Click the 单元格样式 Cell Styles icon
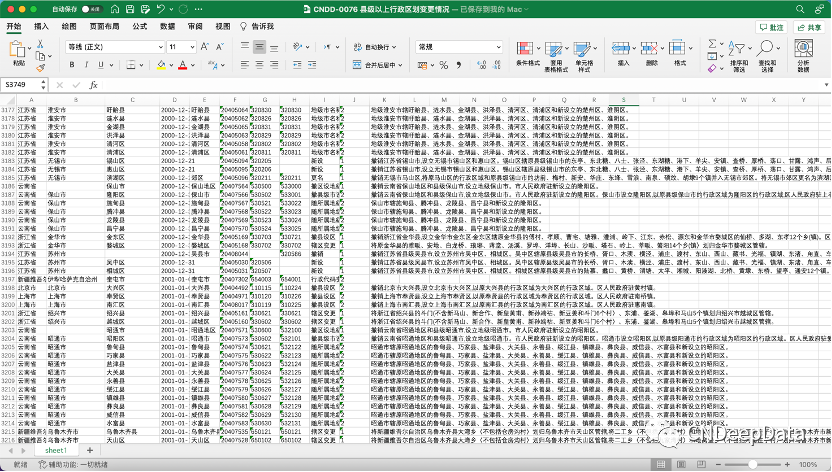Image resolution: width=832 pixels, height=472 pixels. [x=582, y=50]
